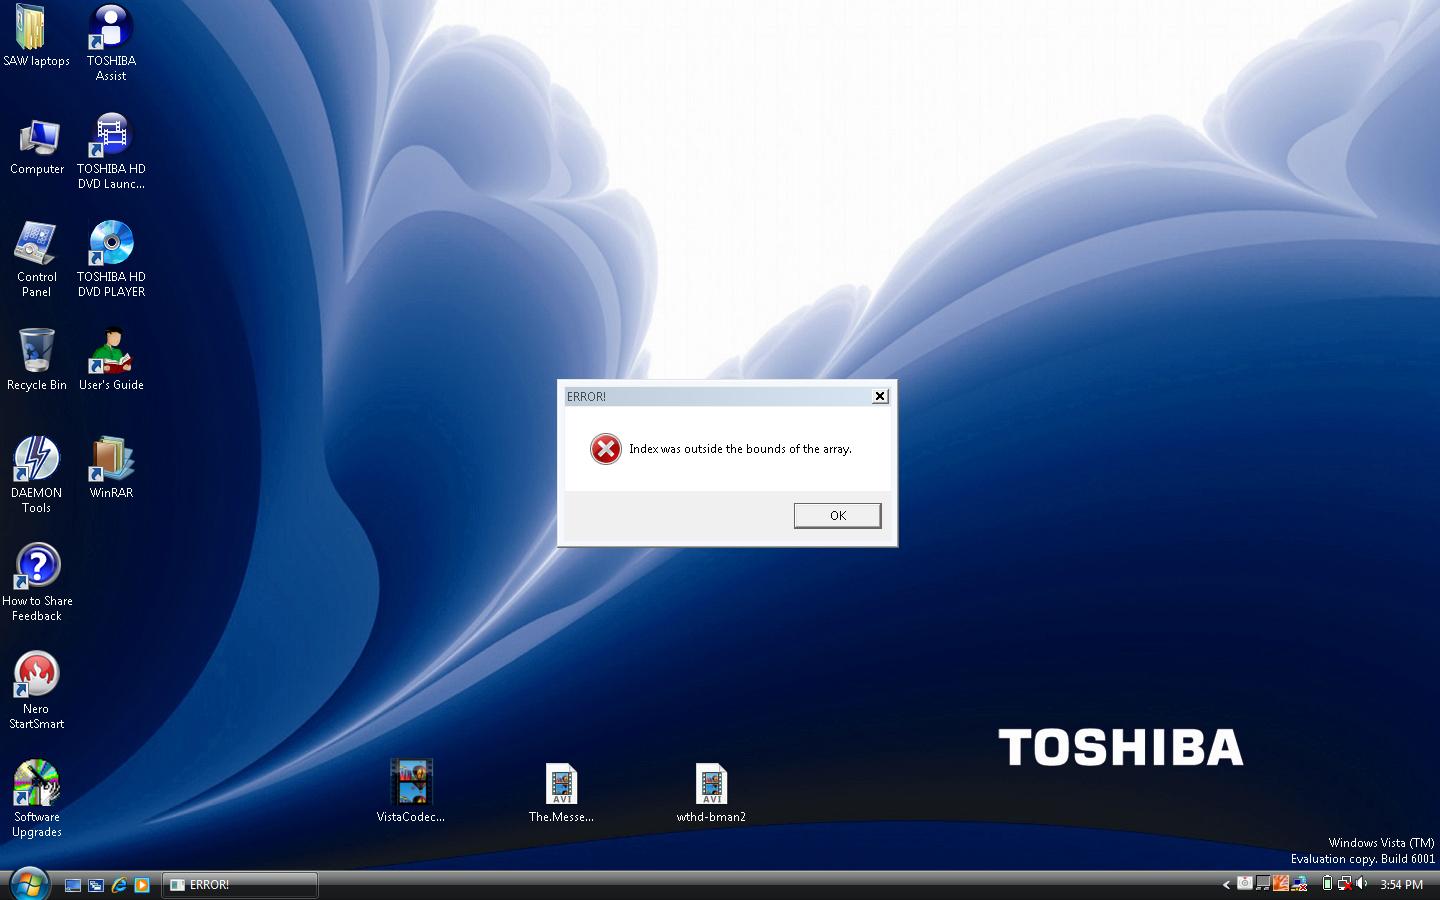1440x900 pixels.
Task: Select the Recycle Bin icon
Action: (x=37, y=359)
